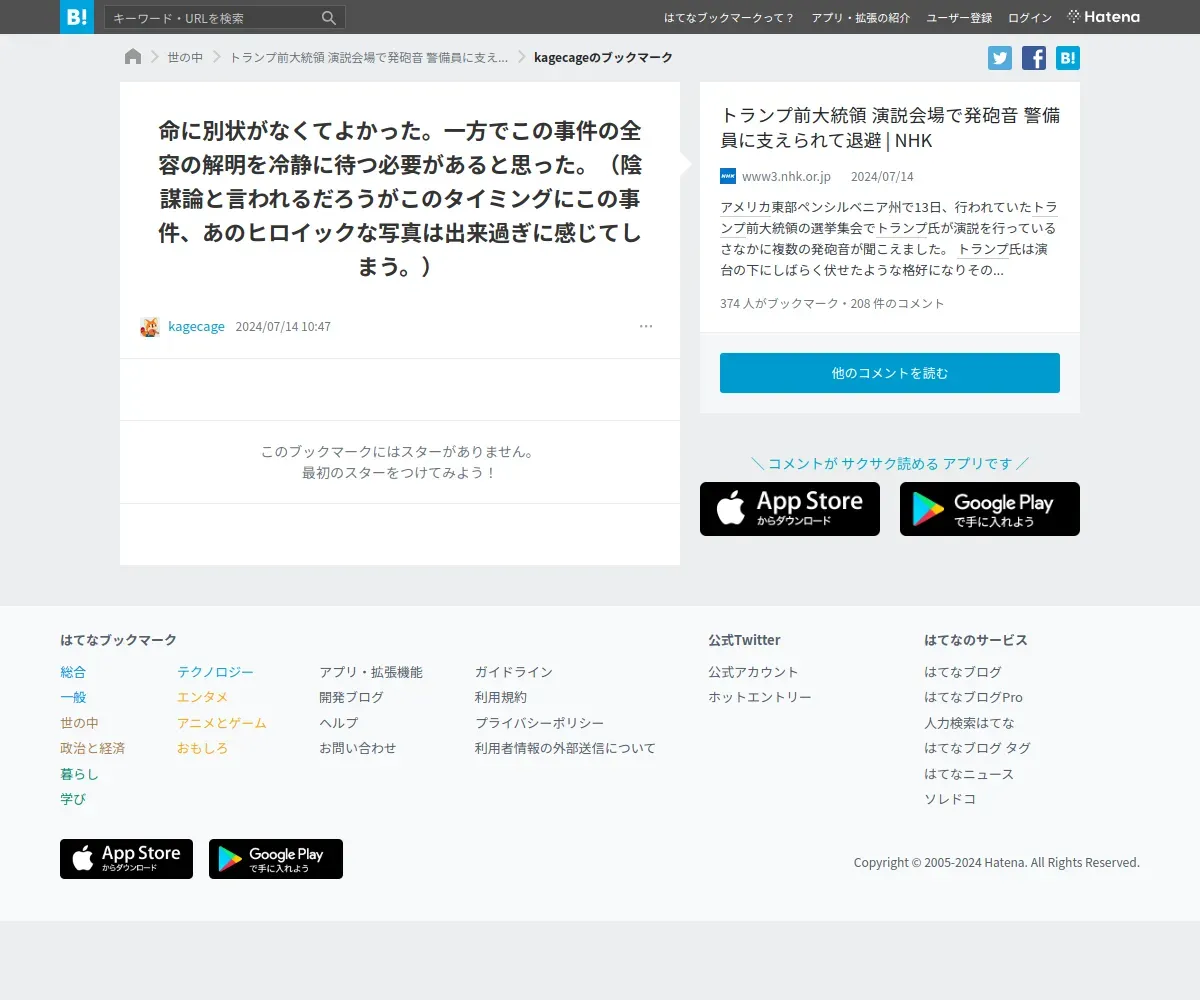
Task: Open はてなブックマークって？ header link
Action: pyautogui.click(x=729, y=18)
